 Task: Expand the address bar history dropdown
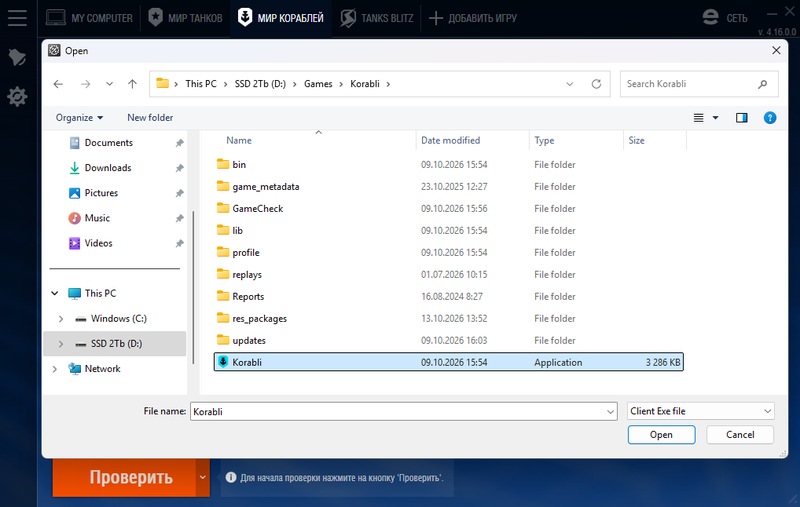pos(569,84)
